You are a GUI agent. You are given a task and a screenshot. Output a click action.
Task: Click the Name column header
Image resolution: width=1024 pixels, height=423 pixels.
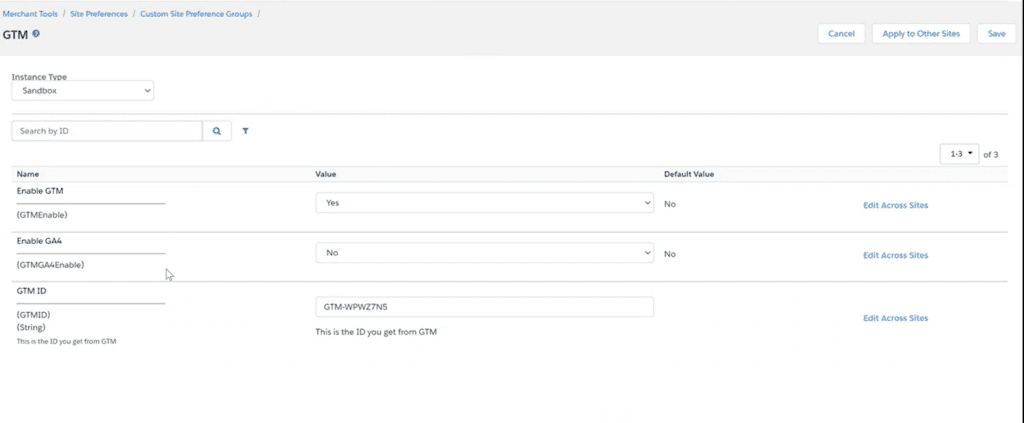pyautogui.click(x=28, y=174)
